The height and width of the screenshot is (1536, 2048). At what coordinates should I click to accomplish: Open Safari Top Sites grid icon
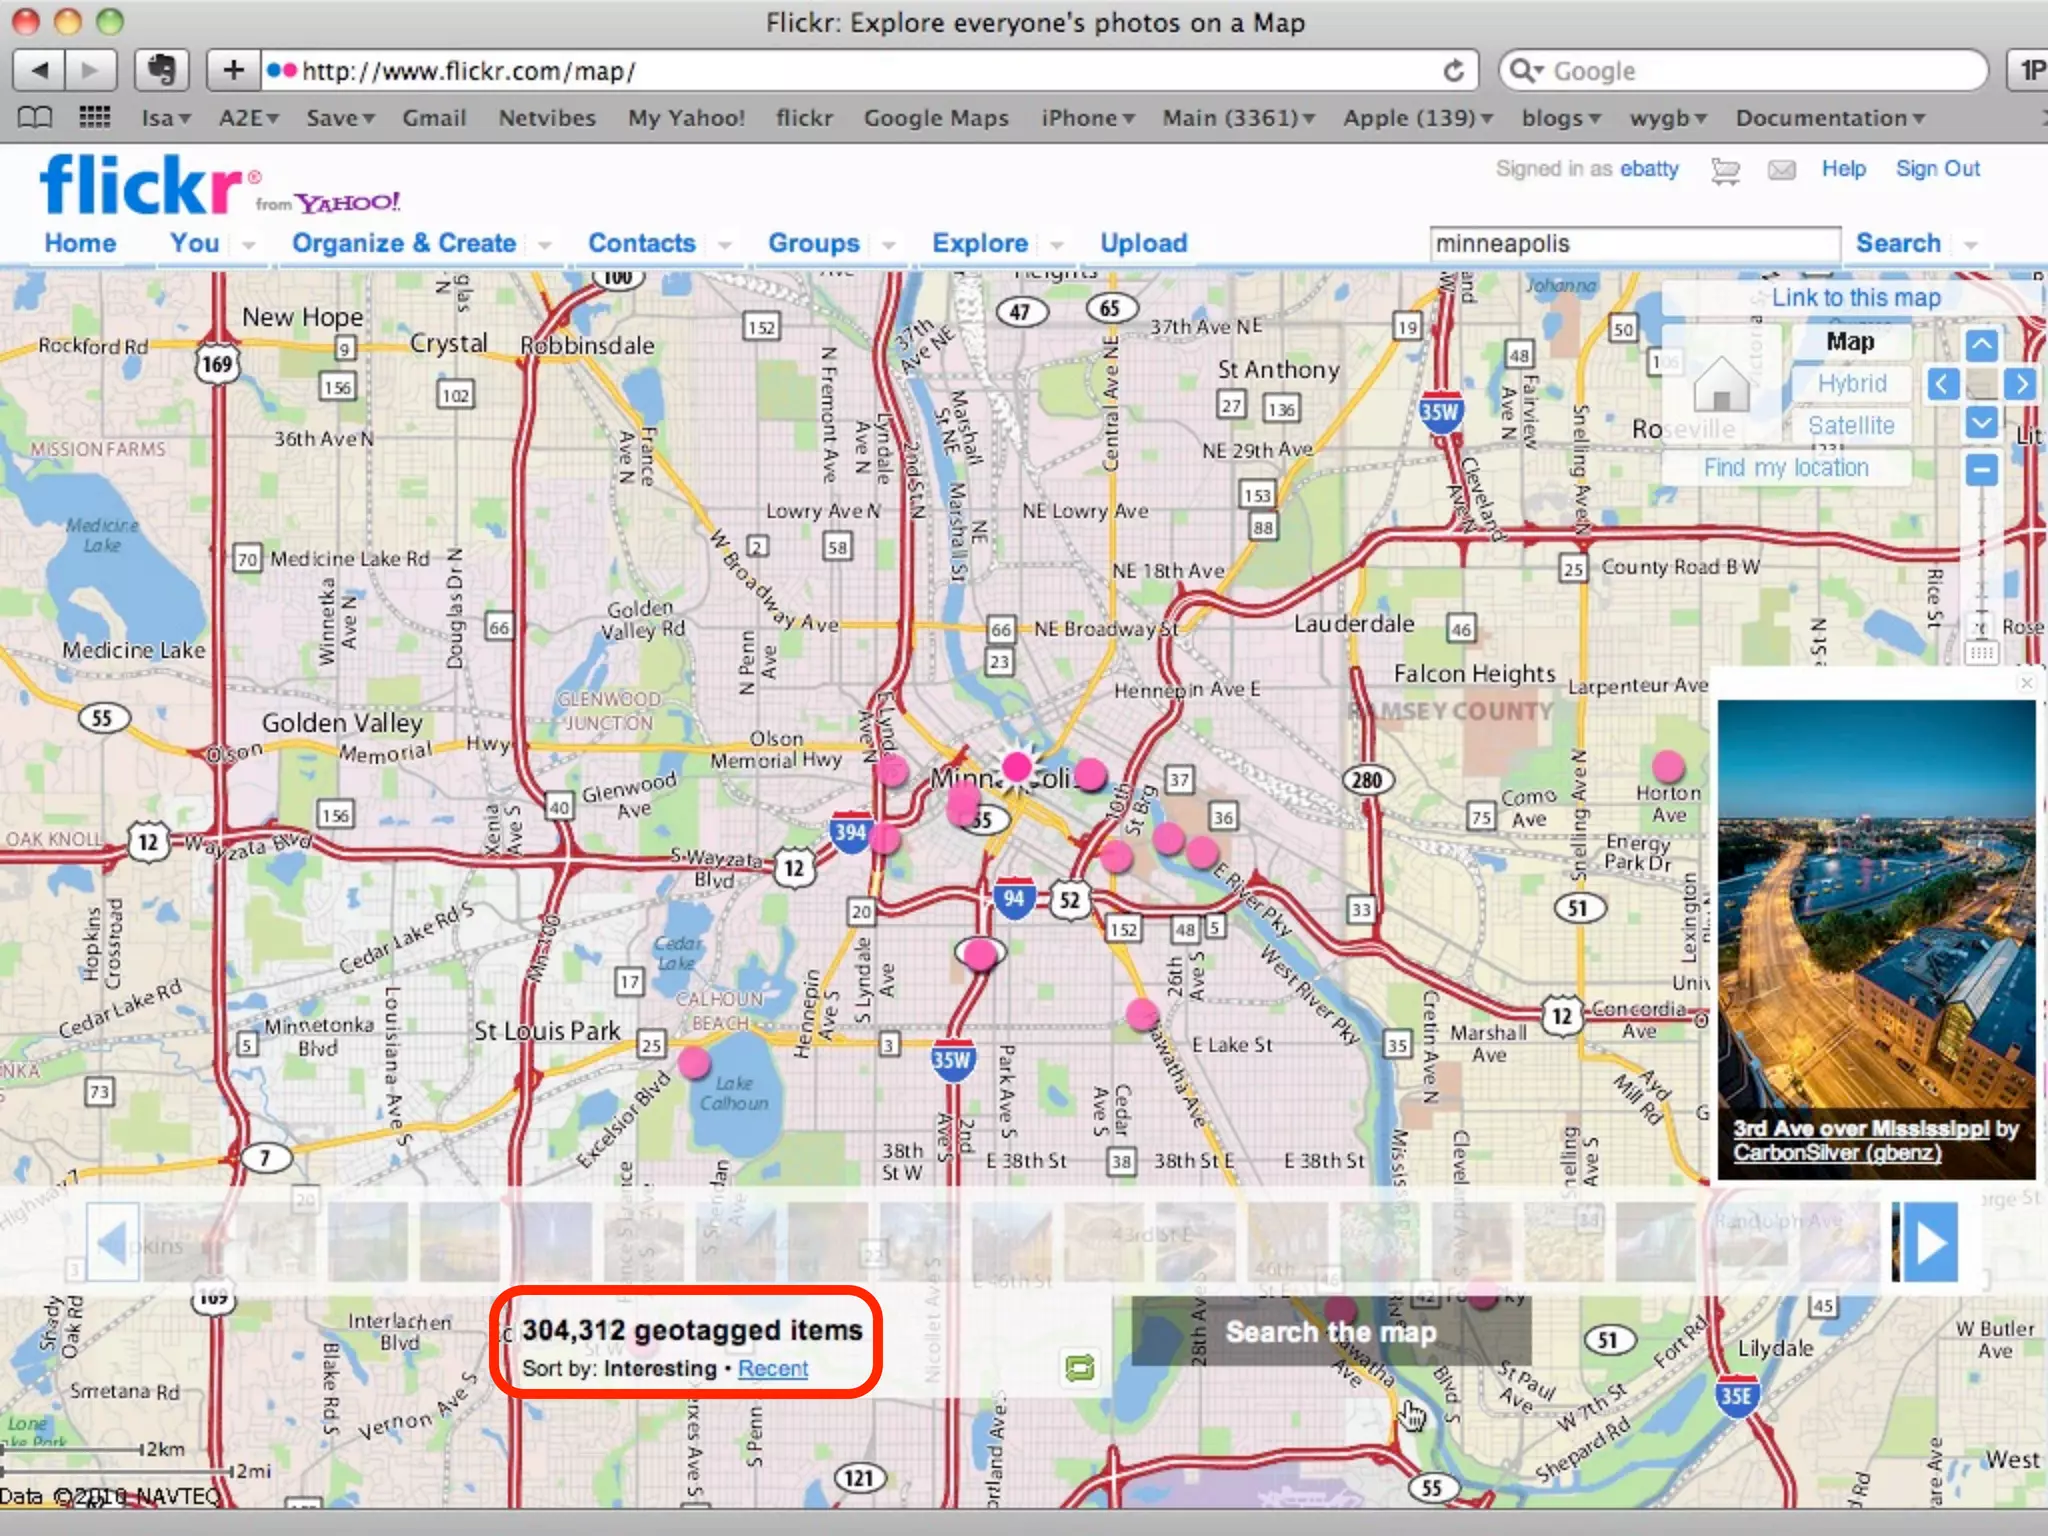(95, 118)
